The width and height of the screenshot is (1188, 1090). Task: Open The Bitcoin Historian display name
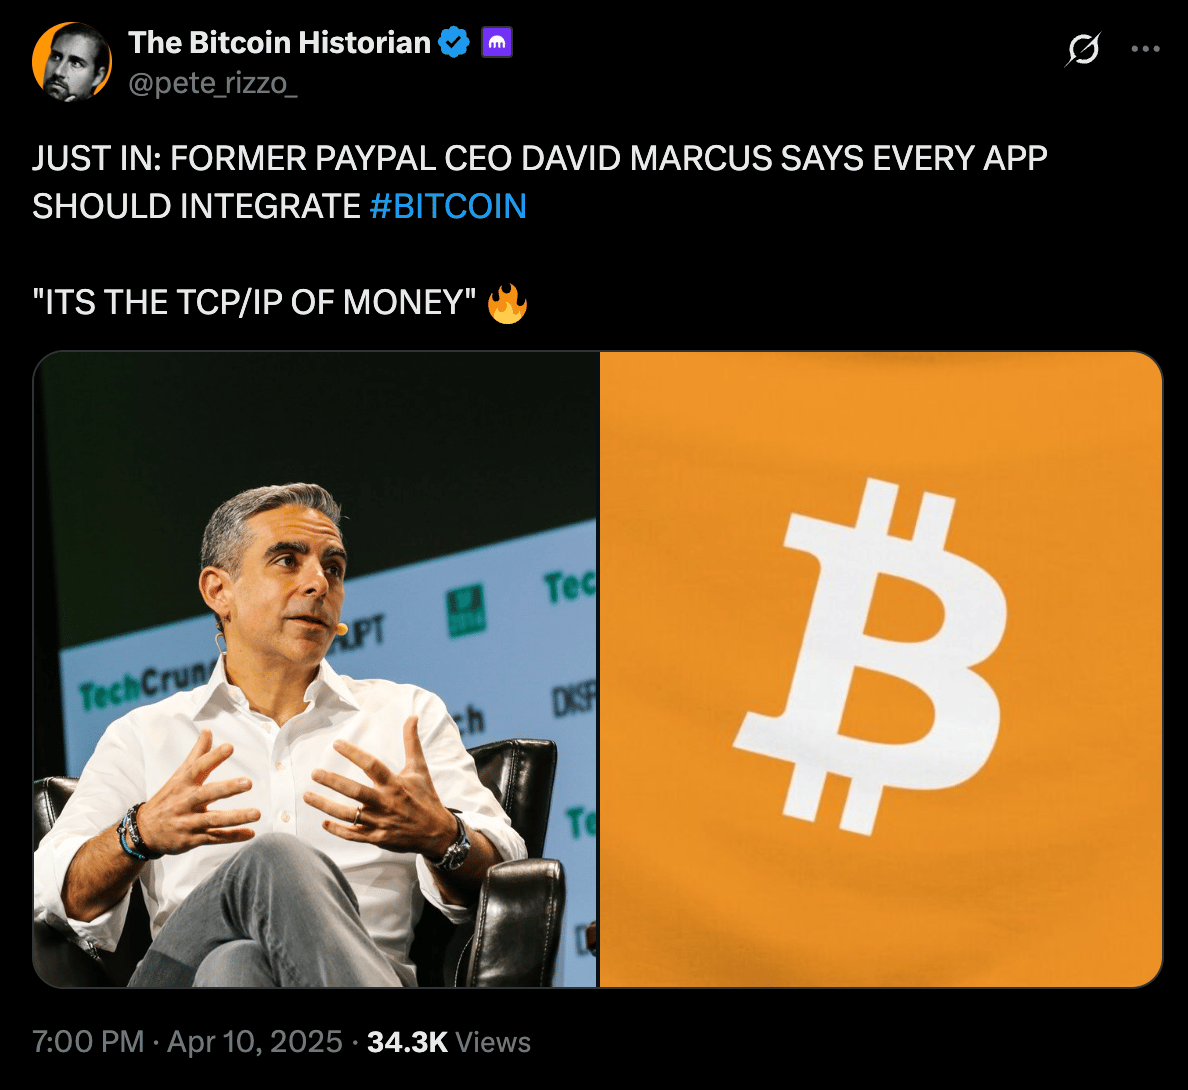[280, 42]
